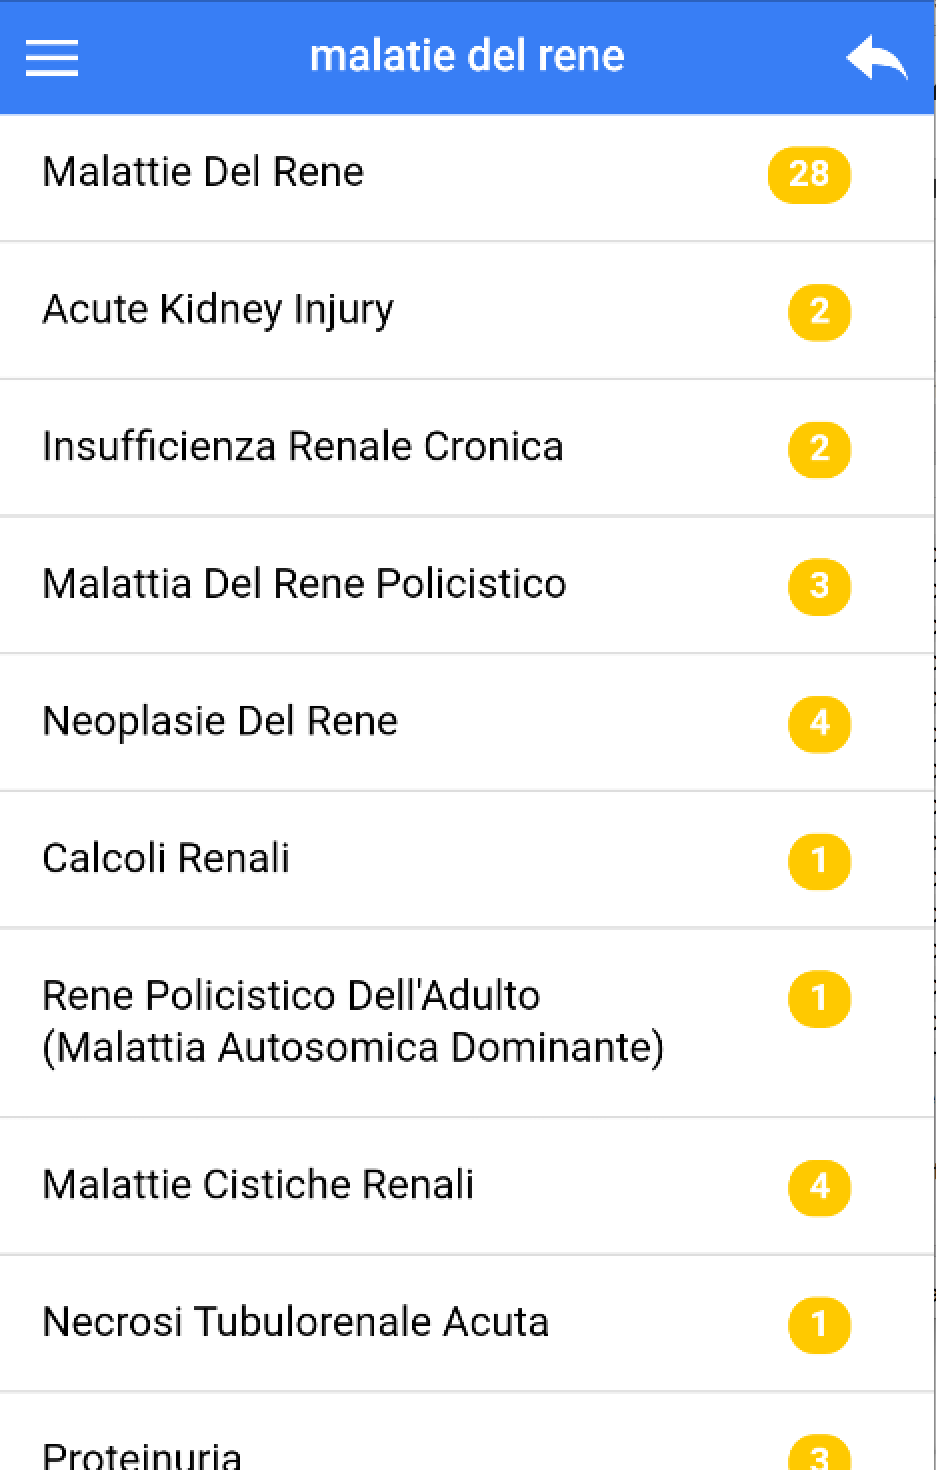Open Malattie Cistiche Renali
The image size is (936, 1470).
click(258, 1184)
